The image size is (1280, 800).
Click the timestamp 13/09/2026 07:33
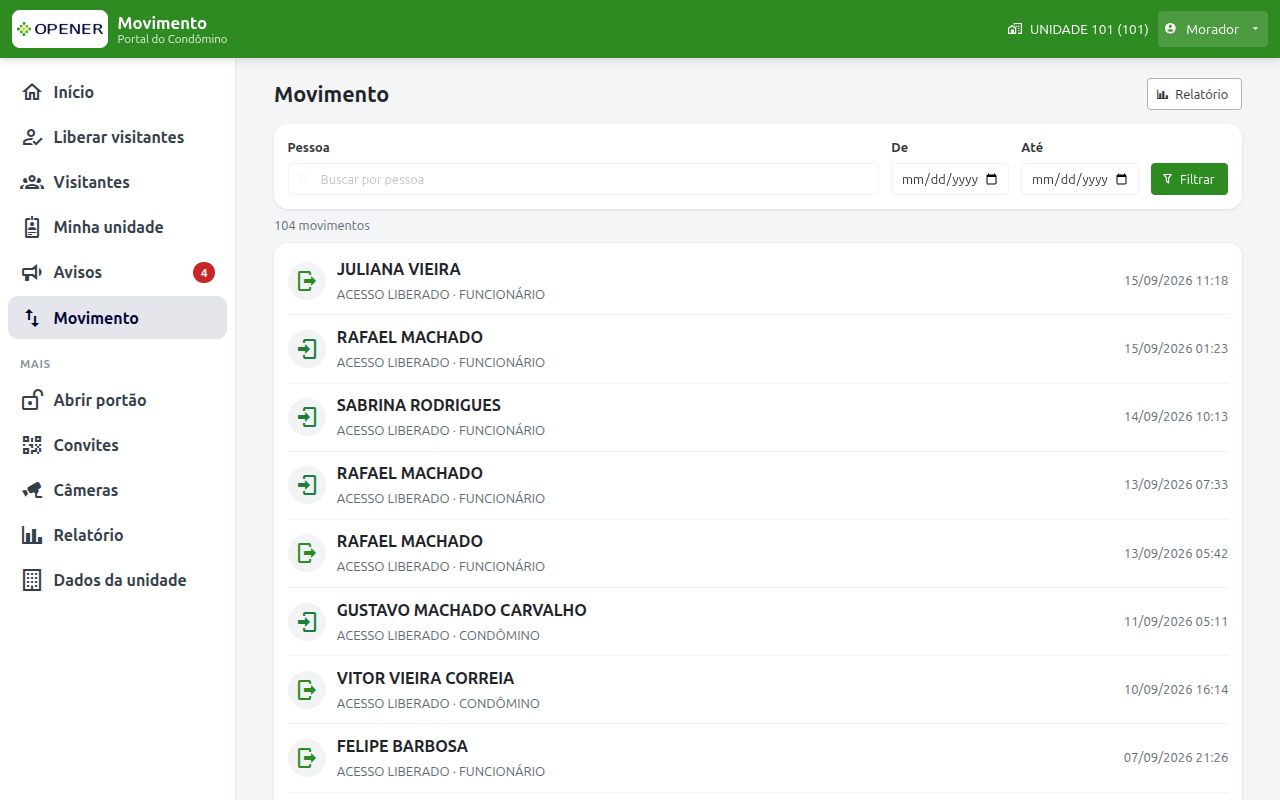coord(1176,484)
